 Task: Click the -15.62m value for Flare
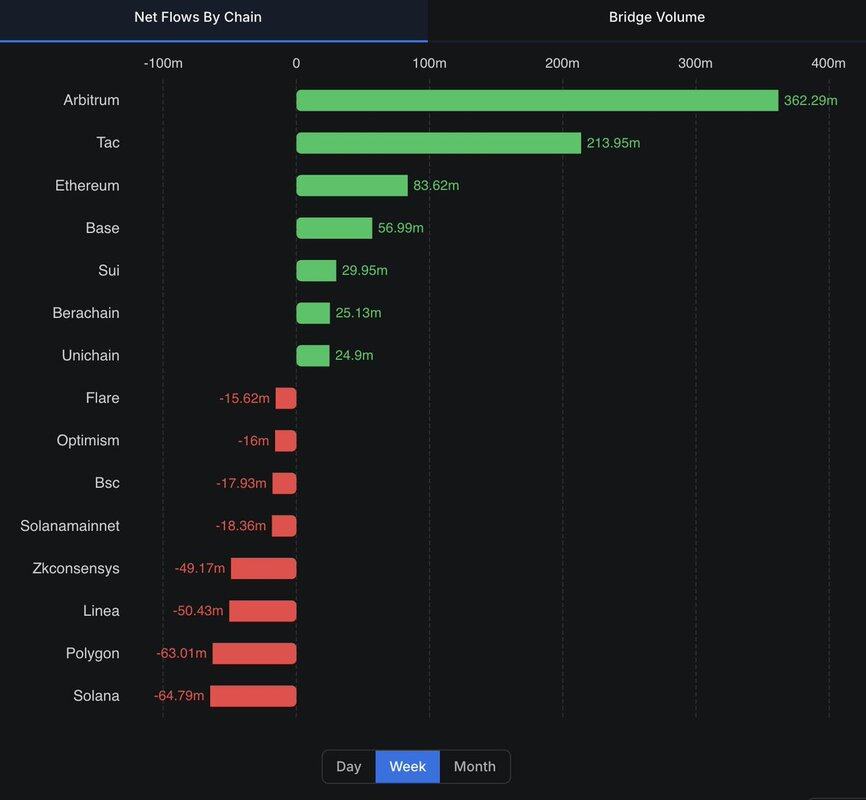tap(245, 398)
